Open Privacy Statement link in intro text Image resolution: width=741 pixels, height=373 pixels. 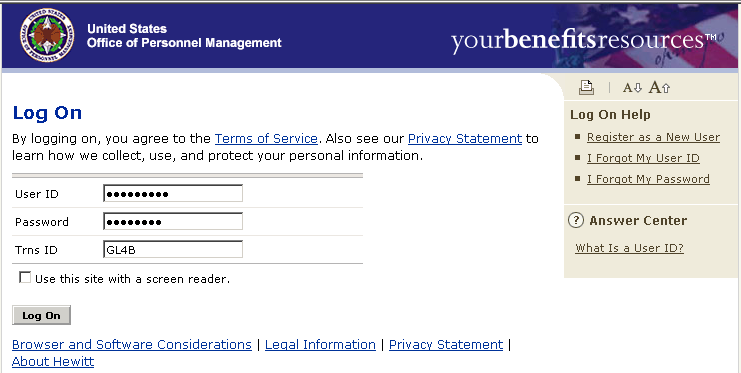tap(465, 139)
